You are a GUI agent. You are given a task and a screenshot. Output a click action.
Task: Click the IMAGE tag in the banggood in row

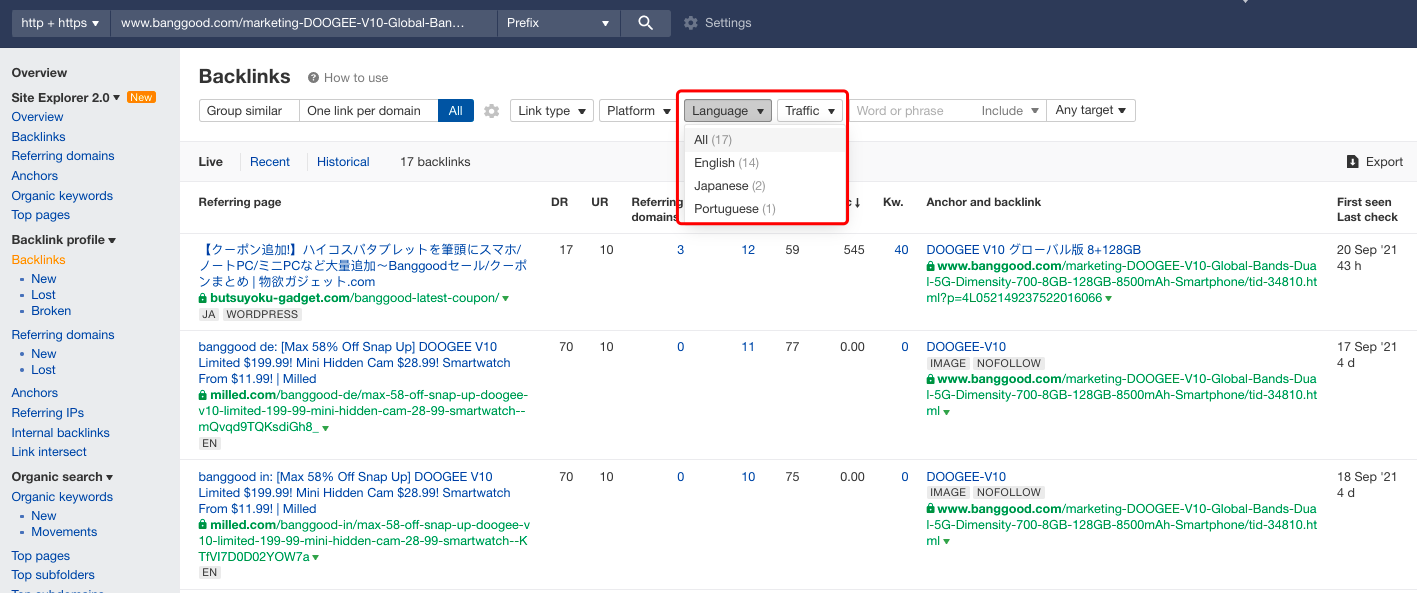point(949,492)
